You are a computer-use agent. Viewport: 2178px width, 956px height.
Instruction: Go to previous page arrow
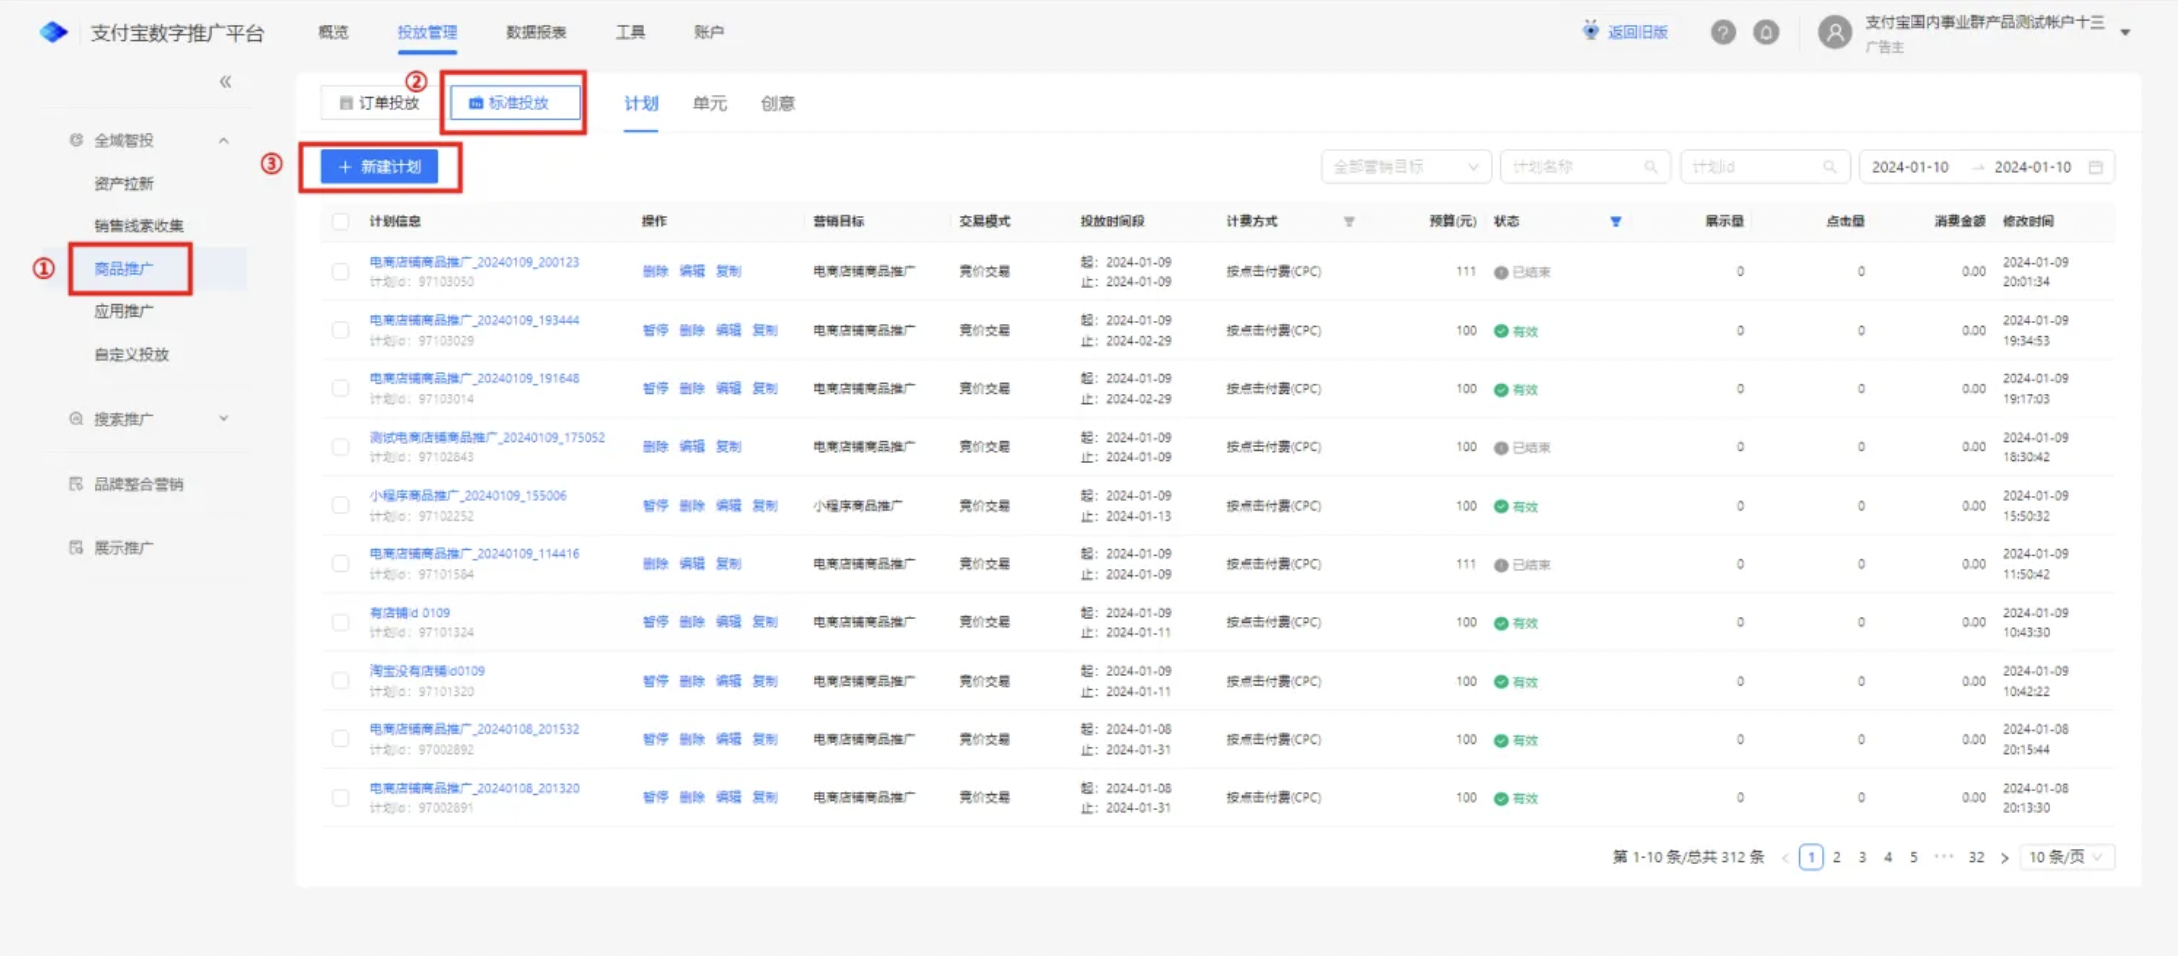[x=1785, y=858]
